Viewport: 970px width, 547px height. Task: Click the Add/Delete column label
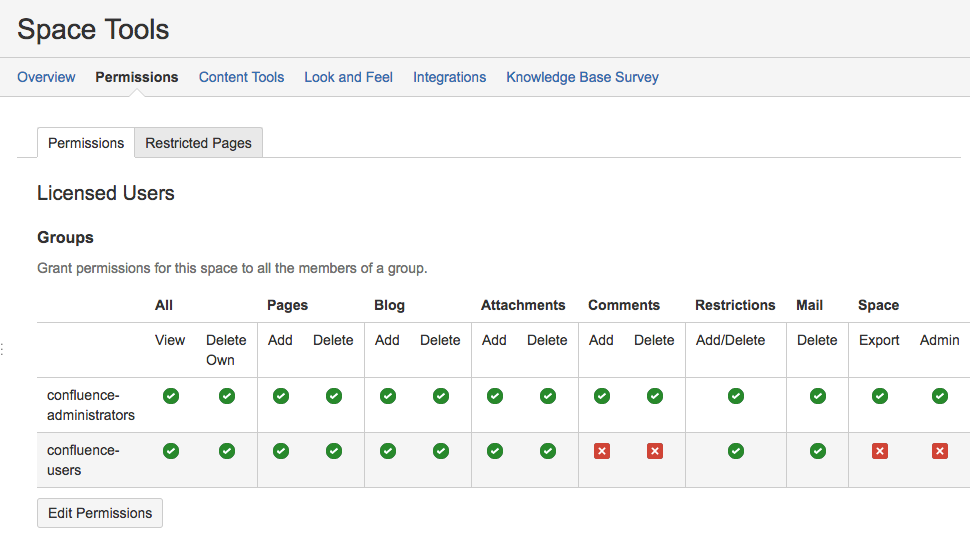731,340
